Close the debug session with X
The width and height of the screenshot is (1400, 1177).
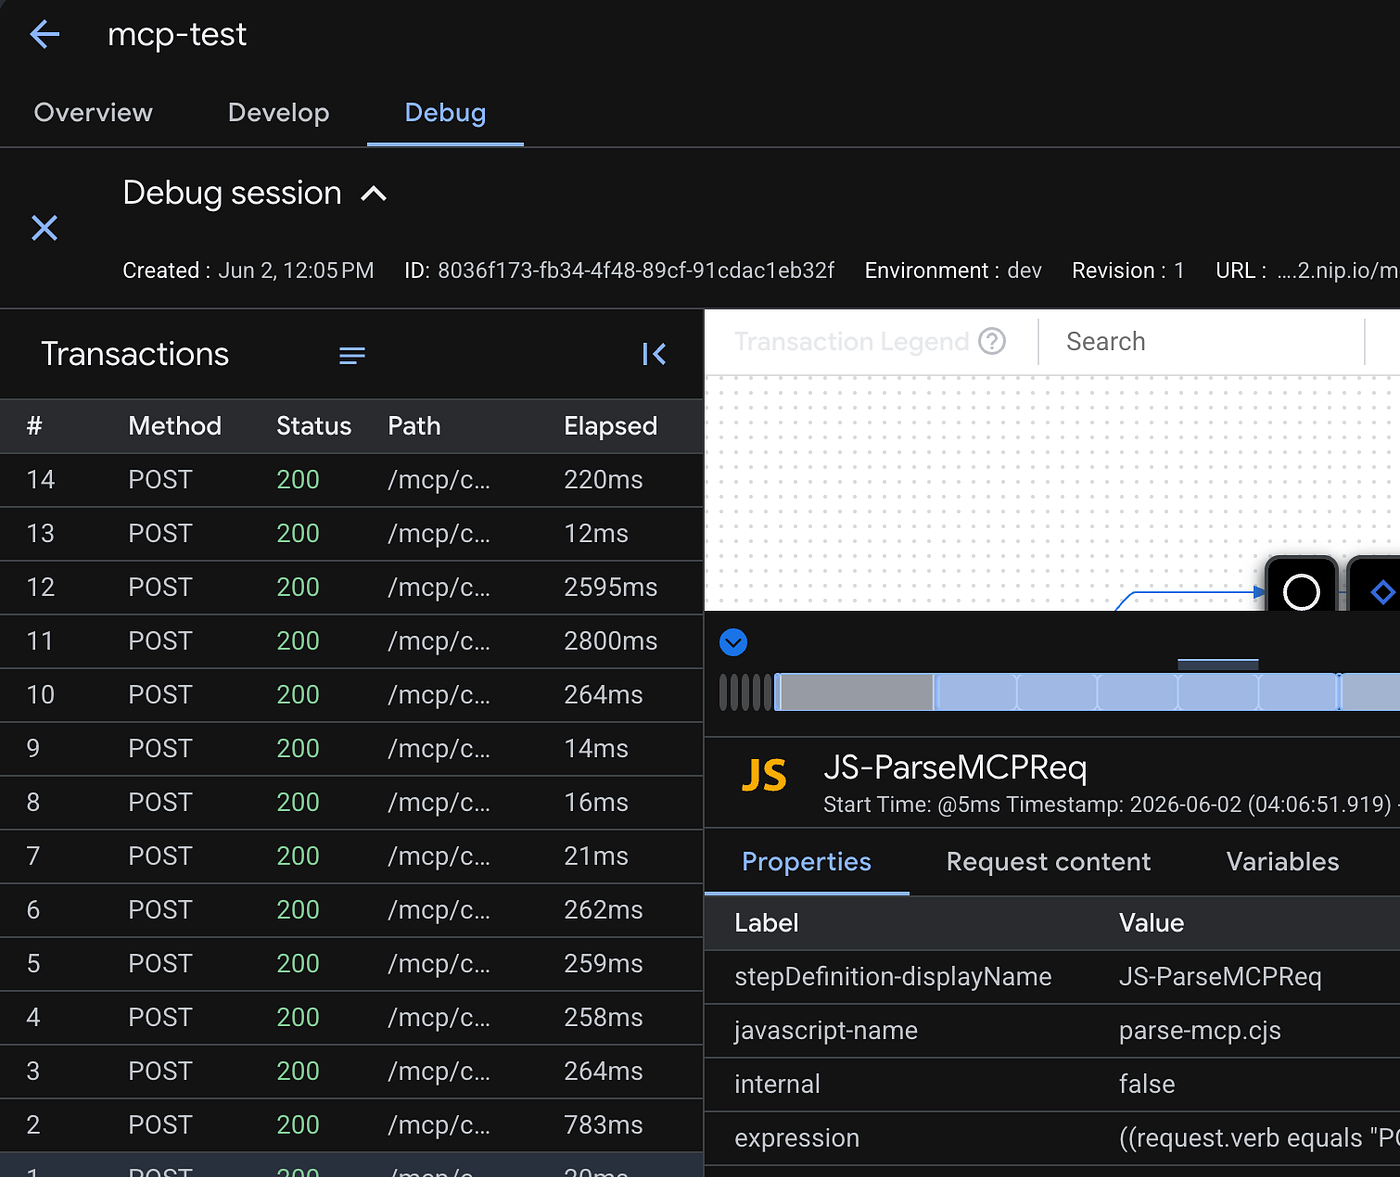coord(44,228)
